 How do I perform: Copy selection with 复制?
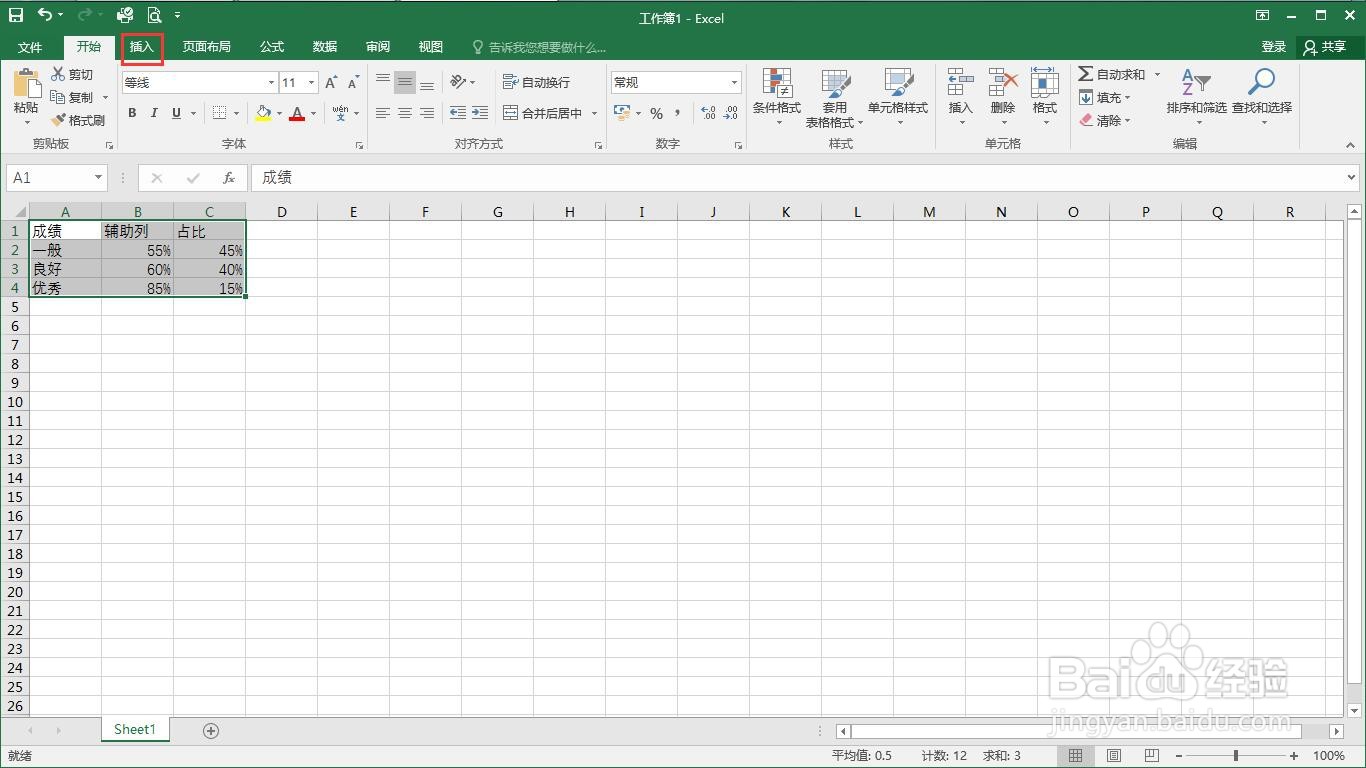72,97
